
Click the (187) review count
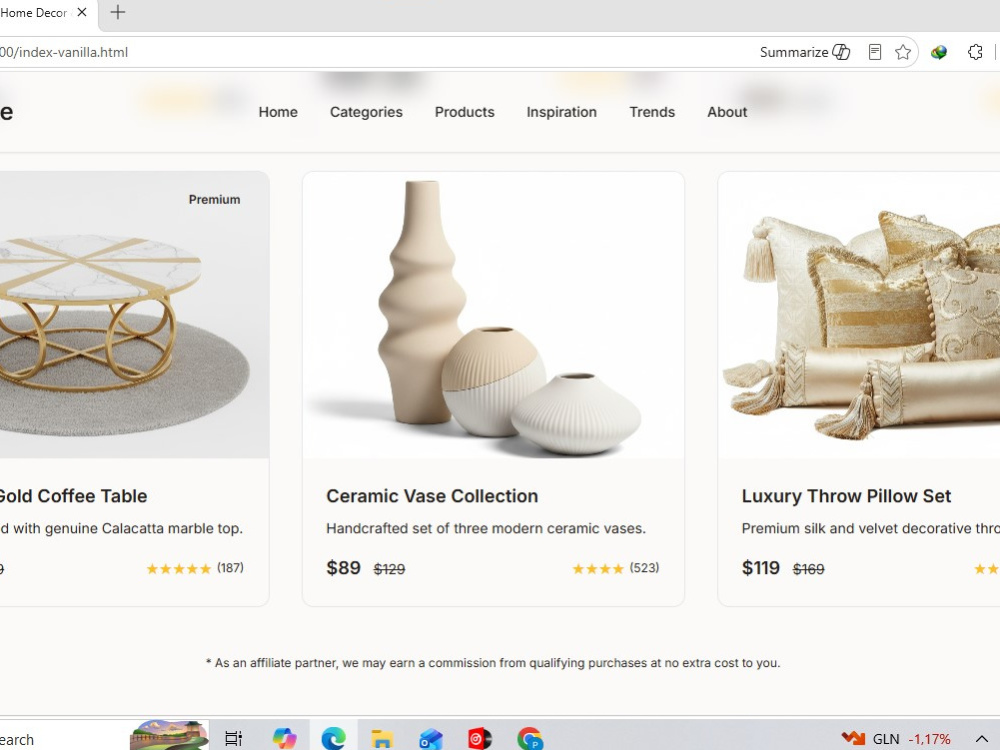(x=230, y=568)
